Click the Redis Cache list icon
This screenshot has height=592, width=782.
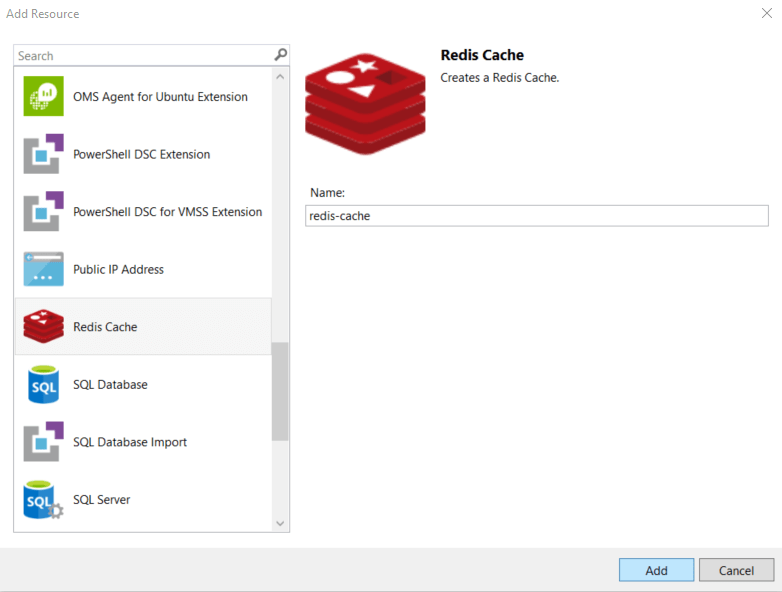coord(43,327)
